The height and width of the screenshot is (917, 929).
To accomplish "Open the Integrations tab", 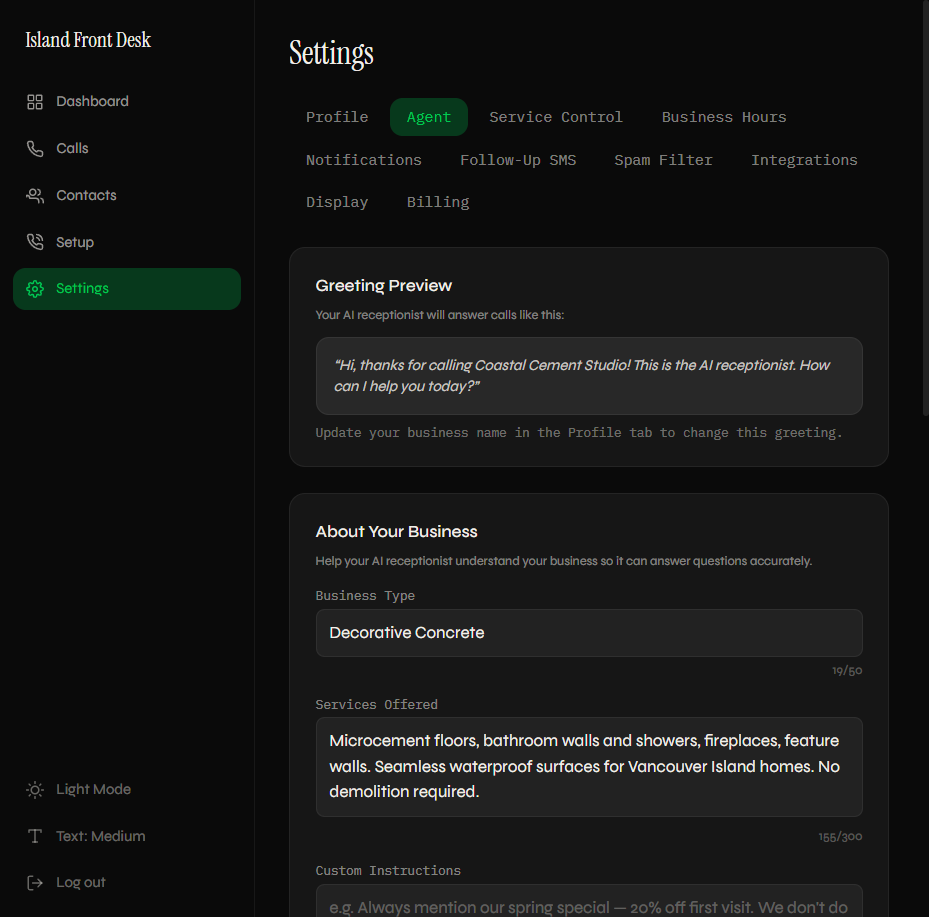I will click(x=804, y=160).
